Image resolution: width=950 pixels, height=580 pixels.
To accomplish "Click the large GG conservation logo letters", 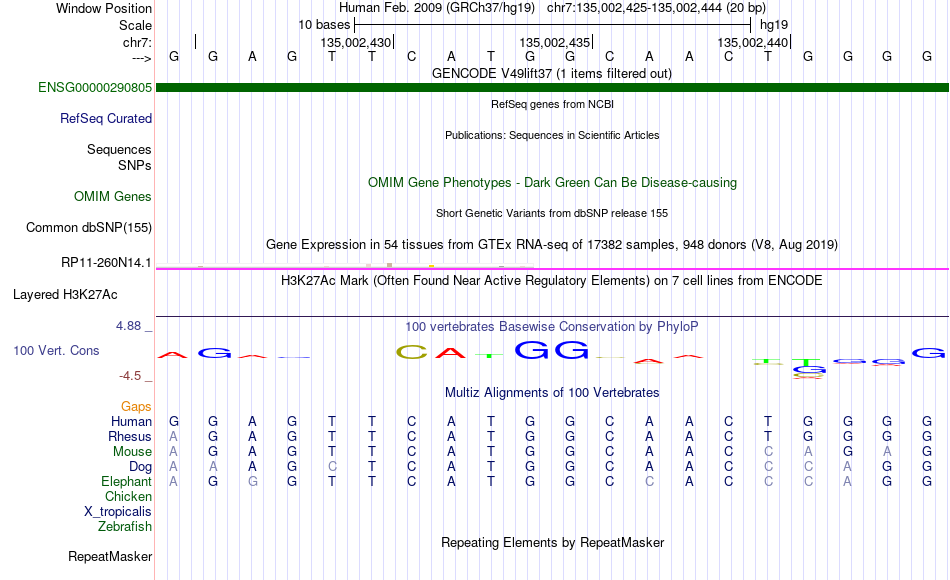I will point(551,350).
